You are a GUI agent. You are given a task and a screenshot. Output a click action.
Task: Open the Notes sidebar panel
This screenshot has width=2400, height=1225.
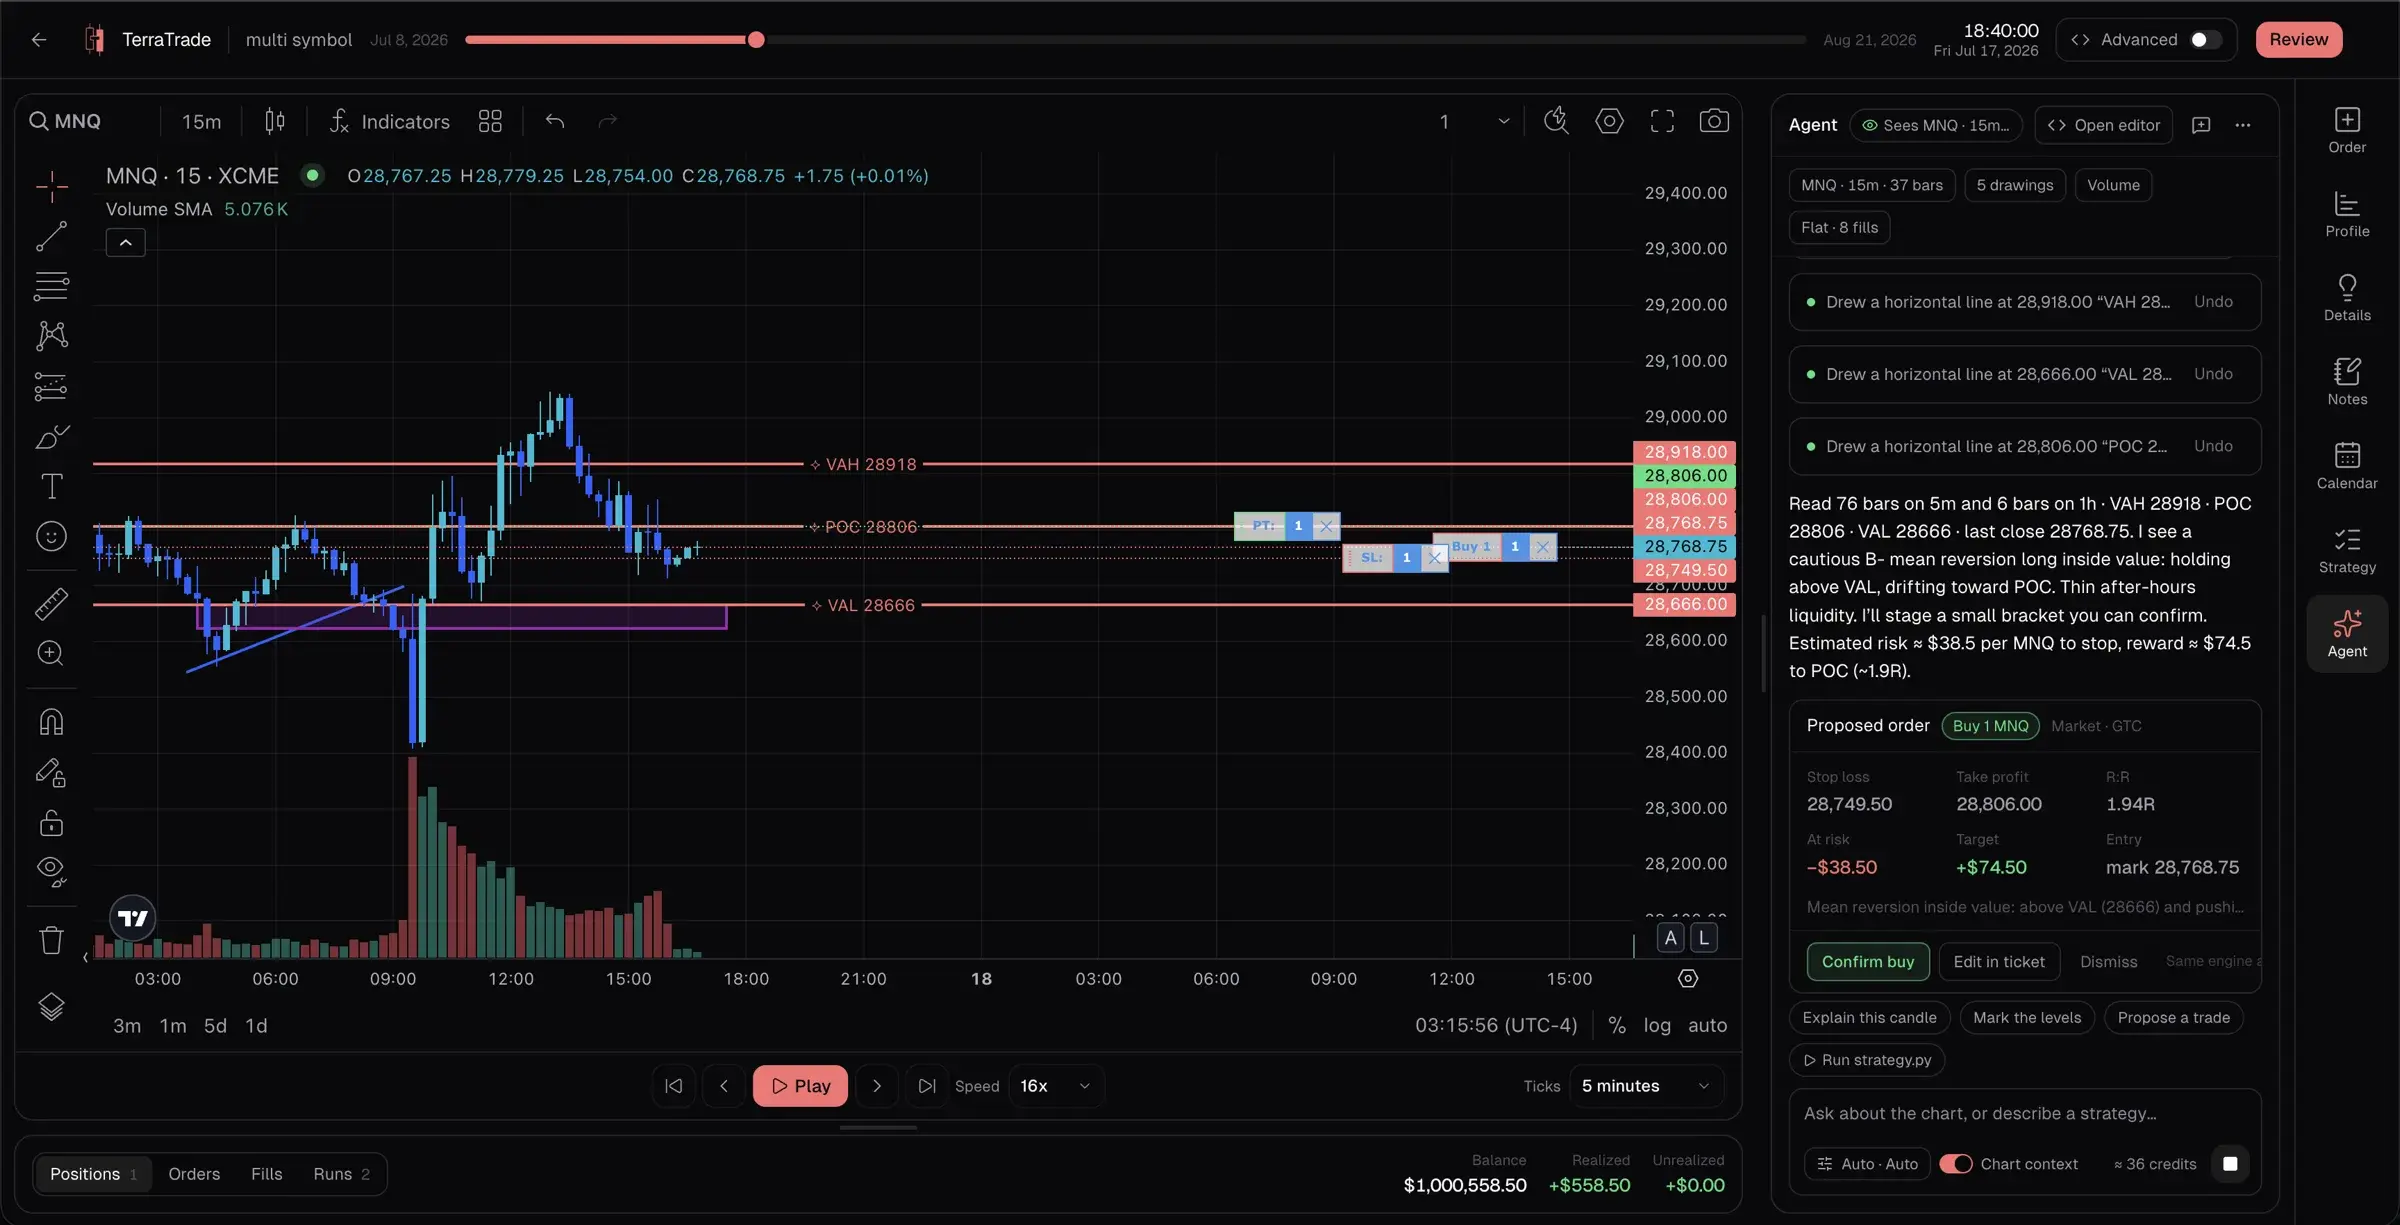[2347, 382]
